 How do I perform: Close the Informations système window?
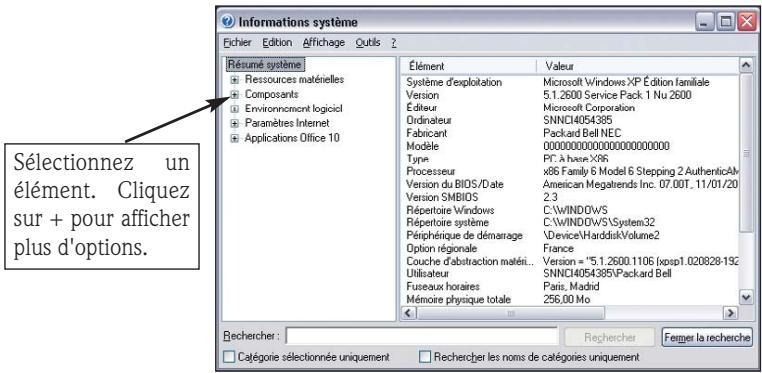tap(746, 22)
